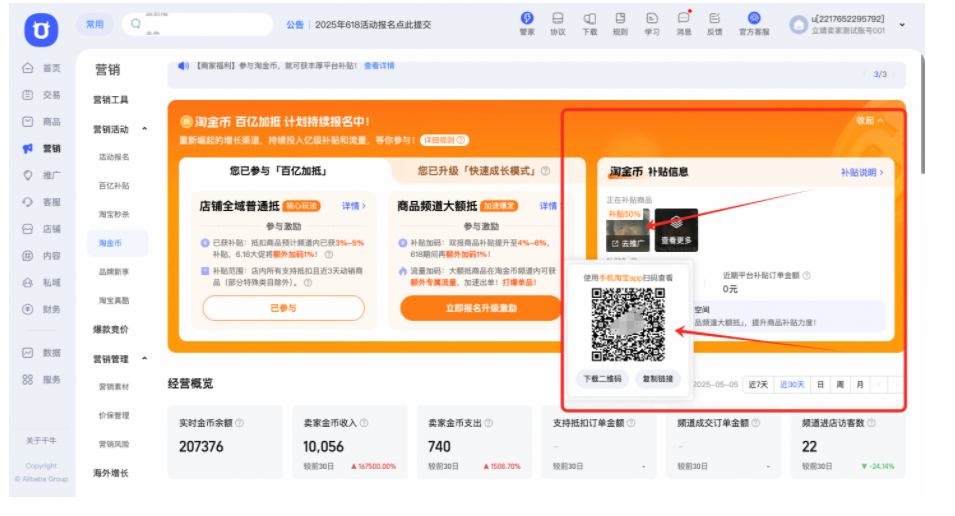Open 营销素材 submenu item
Viewport: 955px width, 516px height.
[x=114, y=387]
